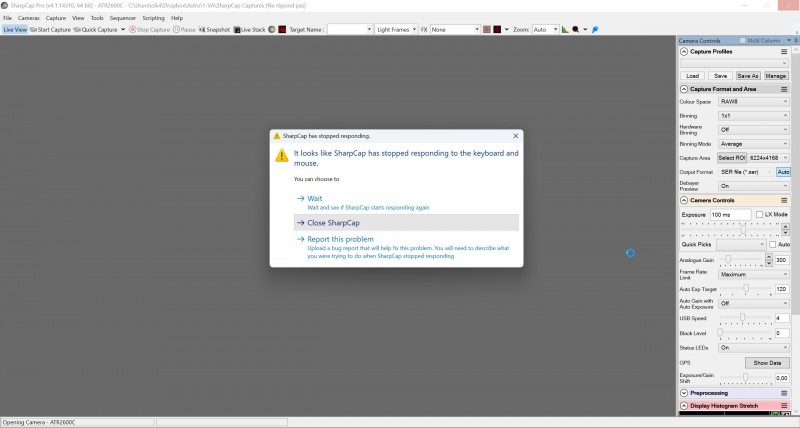
Task: Open the capture area 6224x4168 dropdown
Action: 769,158
